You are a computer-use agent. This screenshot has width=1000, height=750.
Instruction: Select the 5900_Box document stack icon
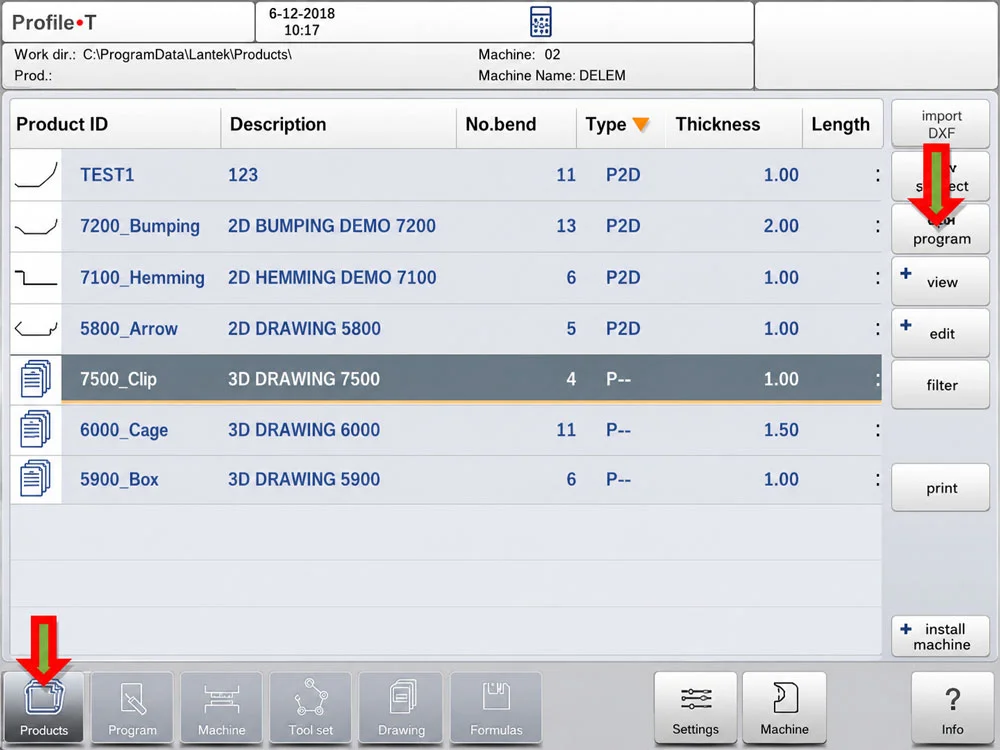pyautogui.click(x=36, y=480)
